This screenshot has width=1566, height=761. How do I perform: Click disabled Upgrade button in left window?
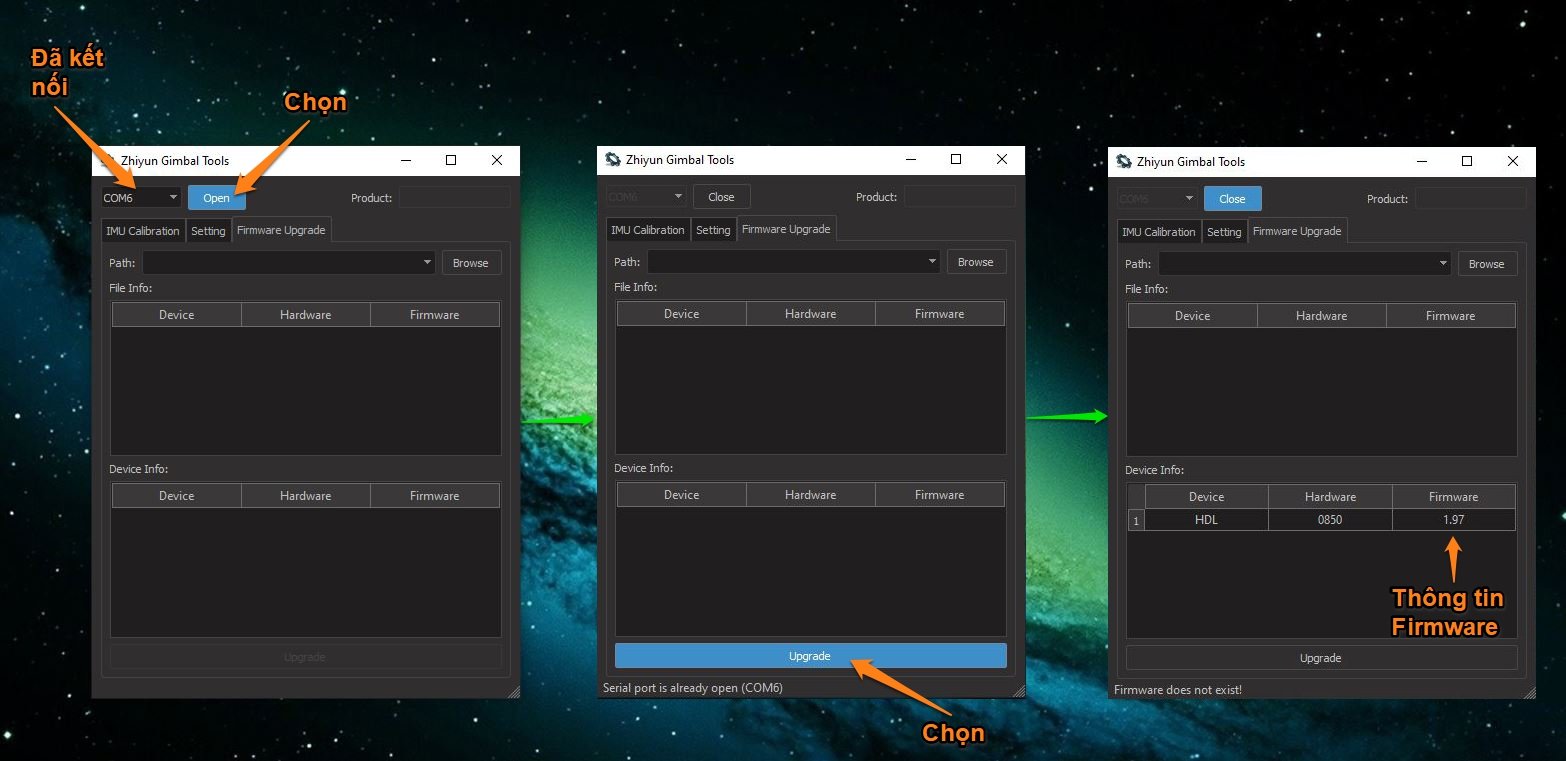click(x=305, y=657)
